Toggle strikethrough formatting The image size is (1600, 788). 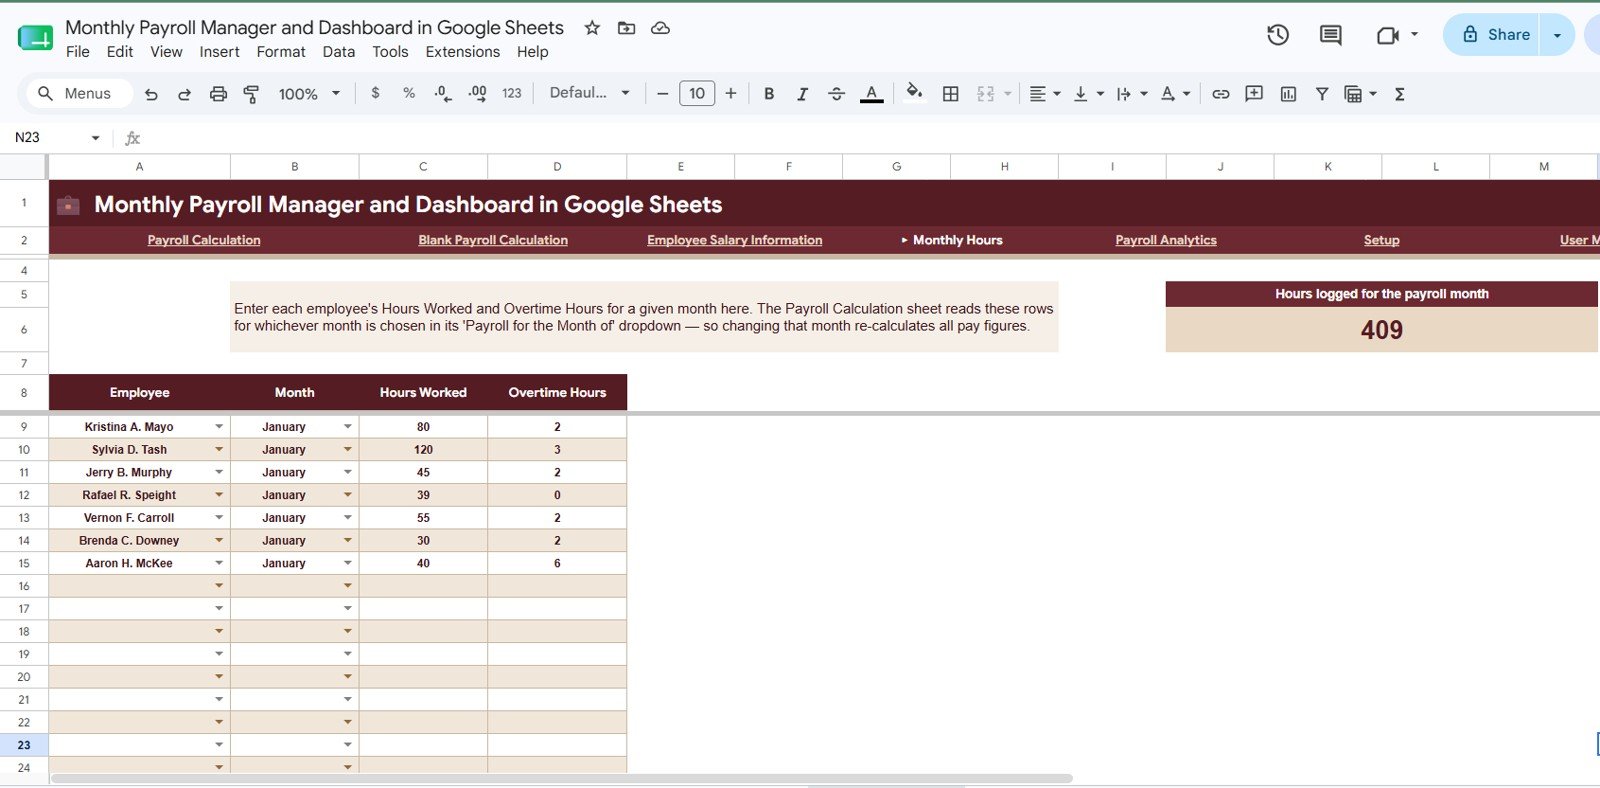[837, 93]
